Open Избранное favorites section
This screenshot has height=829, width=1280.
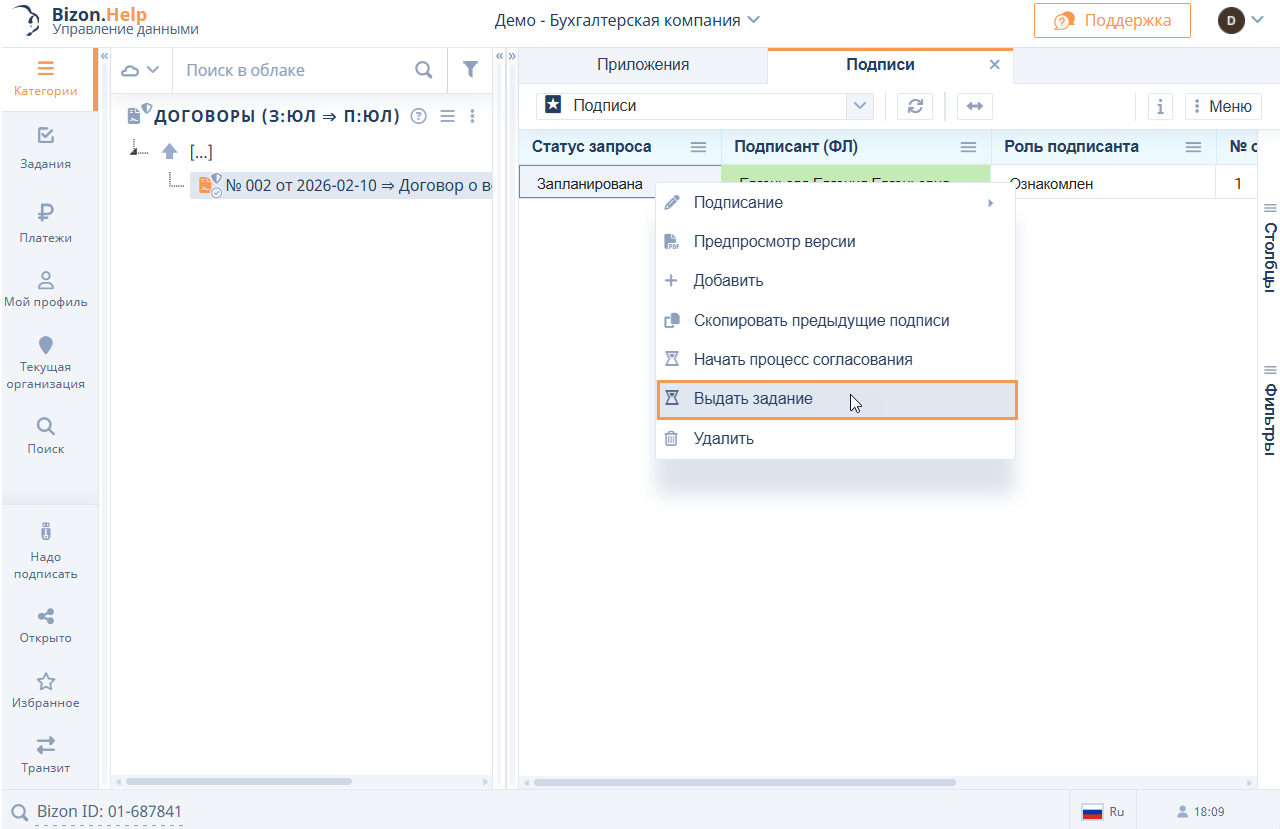[45, 690]
